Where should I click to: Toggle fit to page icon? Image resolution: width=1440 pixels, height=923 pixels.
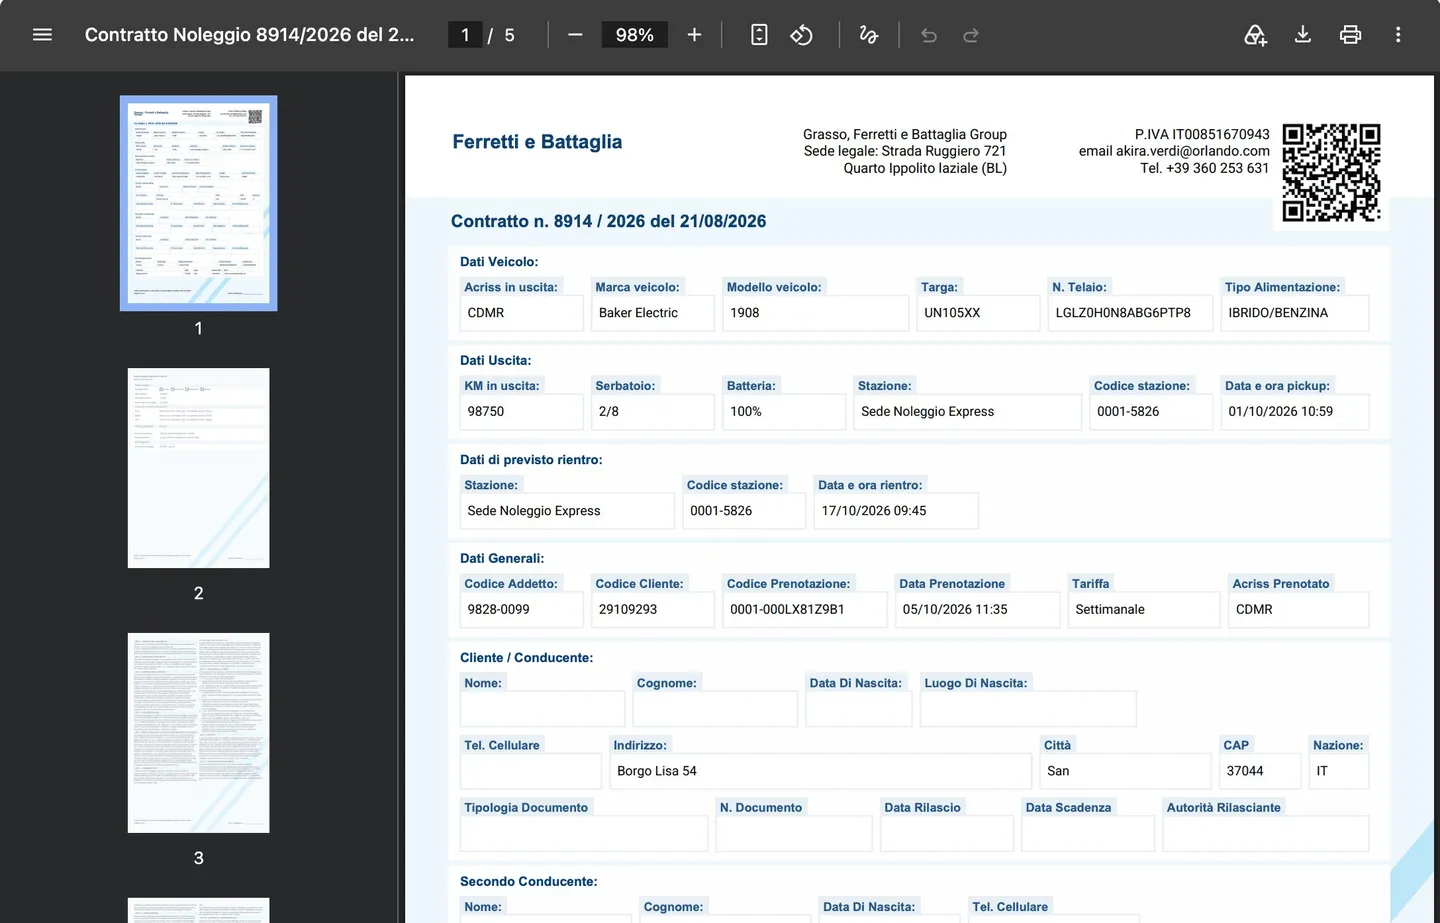tap(759, 35)
